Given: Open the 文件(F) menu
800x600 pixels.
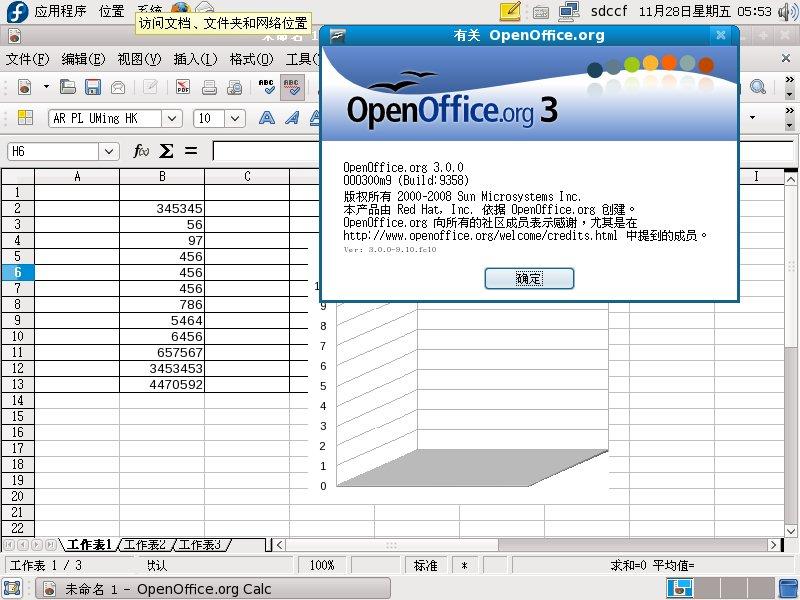Looking at the screenshot, I should pyautogui.click(x=28, y=59).
